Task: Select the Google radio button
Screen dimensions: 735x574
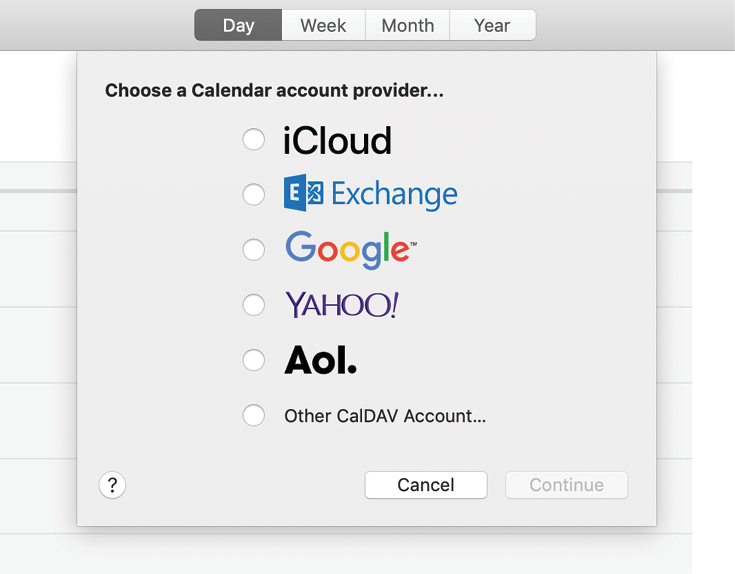Action: pos(254,249)
